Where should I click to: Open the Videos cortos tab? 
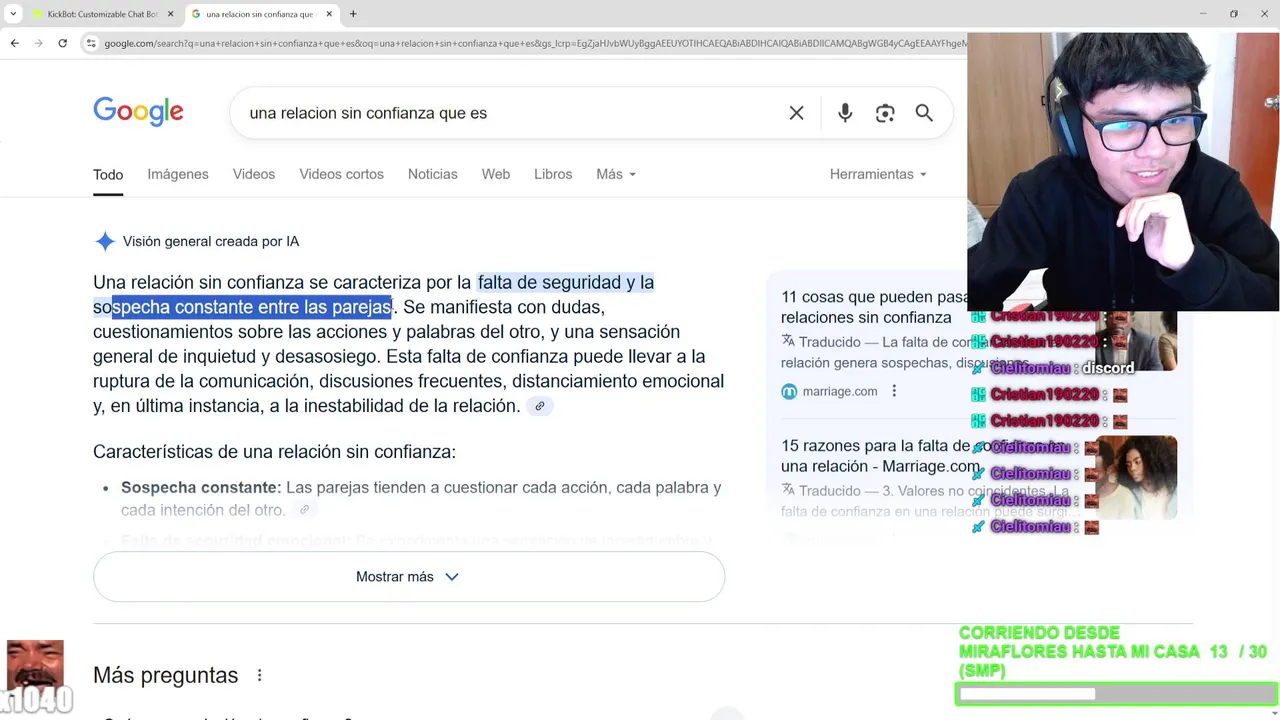(341, 174)
